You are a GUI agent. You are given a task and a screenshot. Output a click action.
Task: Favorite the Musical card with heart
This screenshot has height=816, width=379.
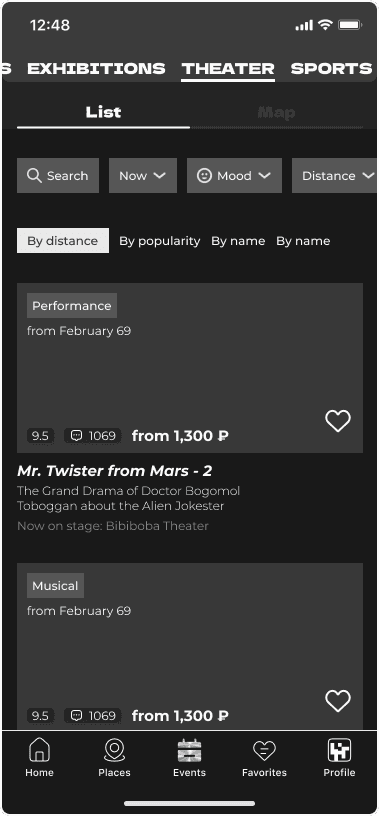tap(338, 701)
